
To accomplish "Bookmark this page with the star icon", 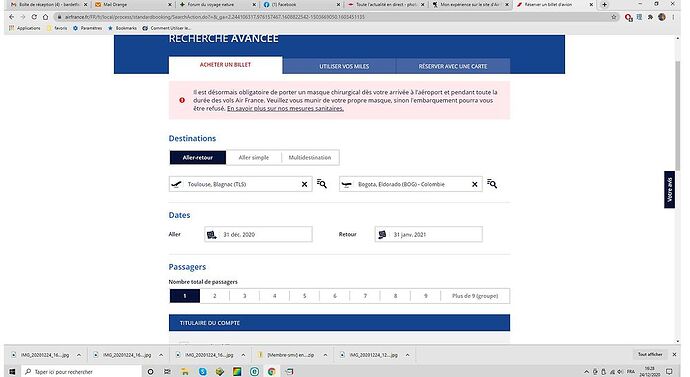I will [614, 17].
